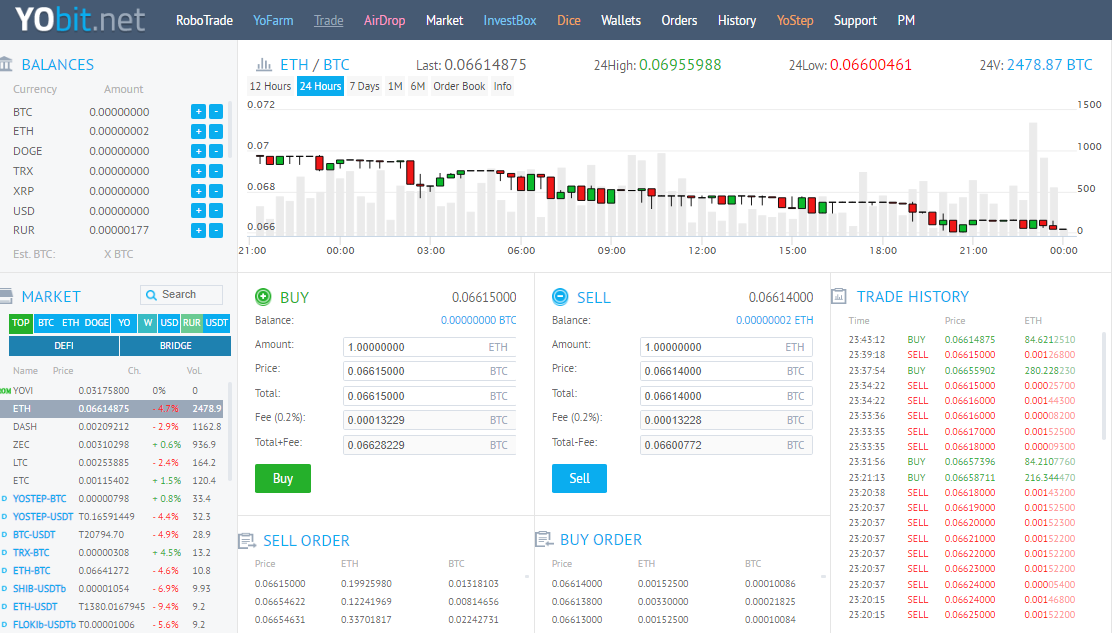This screenshot has width=1112, height=633.
Task: Click the Buy Amount field
Action: [429, 347]
